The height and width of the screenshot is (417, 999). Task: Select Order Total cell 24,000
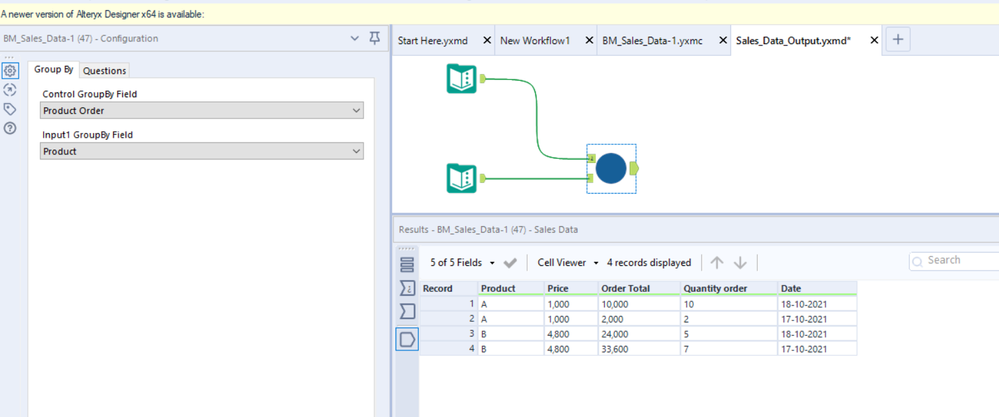(639, 334)
